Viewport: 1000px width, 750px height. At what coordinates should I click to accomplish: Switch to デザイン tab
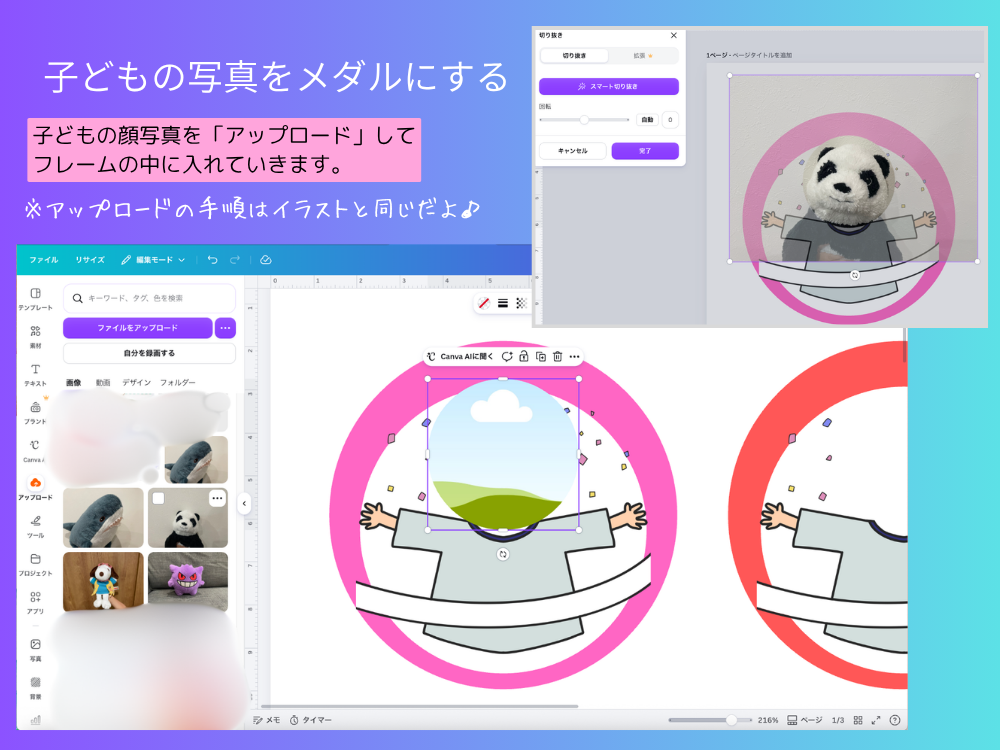click(136, 383)
